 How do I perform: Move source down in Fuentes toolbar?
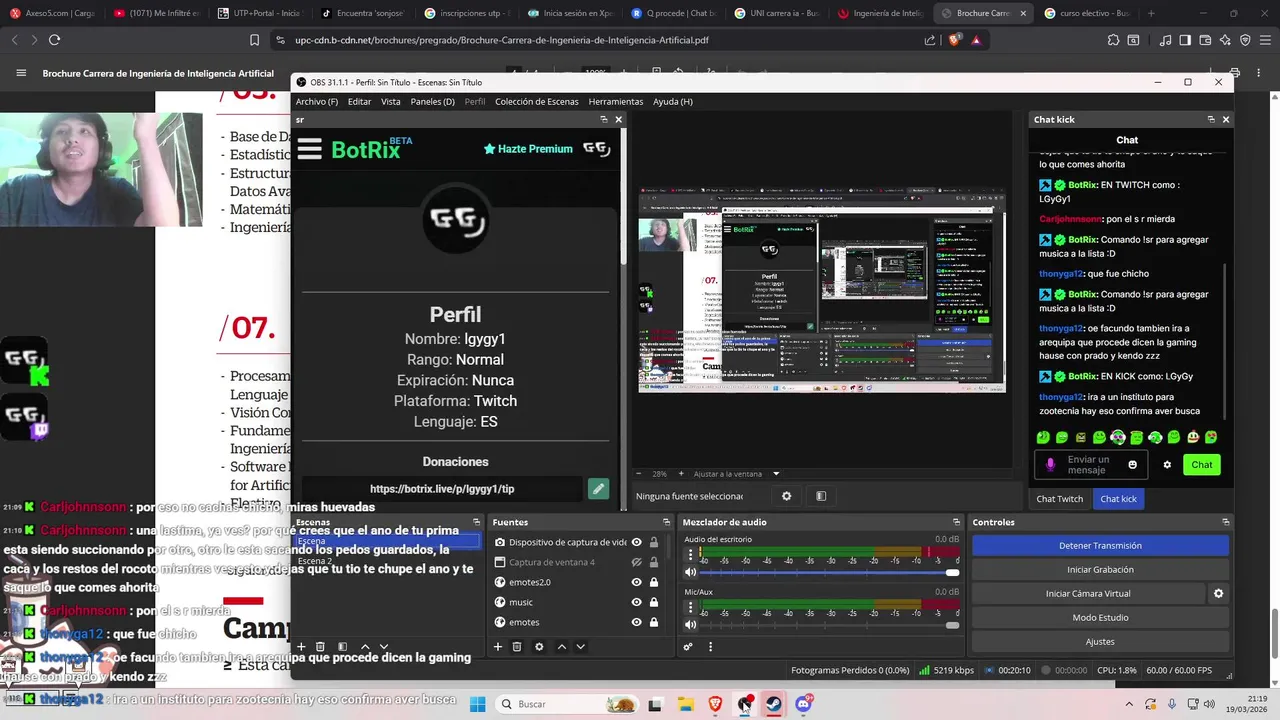point(580,647)
